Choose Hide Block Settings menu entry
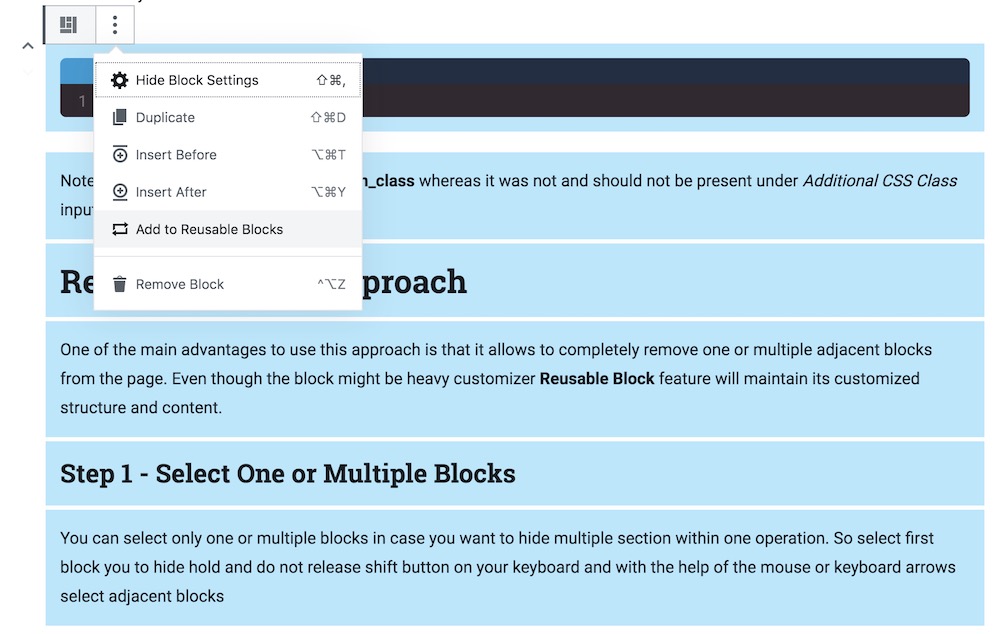The image size is (1000, 634). pyautogui.click(x=228, y=80)
